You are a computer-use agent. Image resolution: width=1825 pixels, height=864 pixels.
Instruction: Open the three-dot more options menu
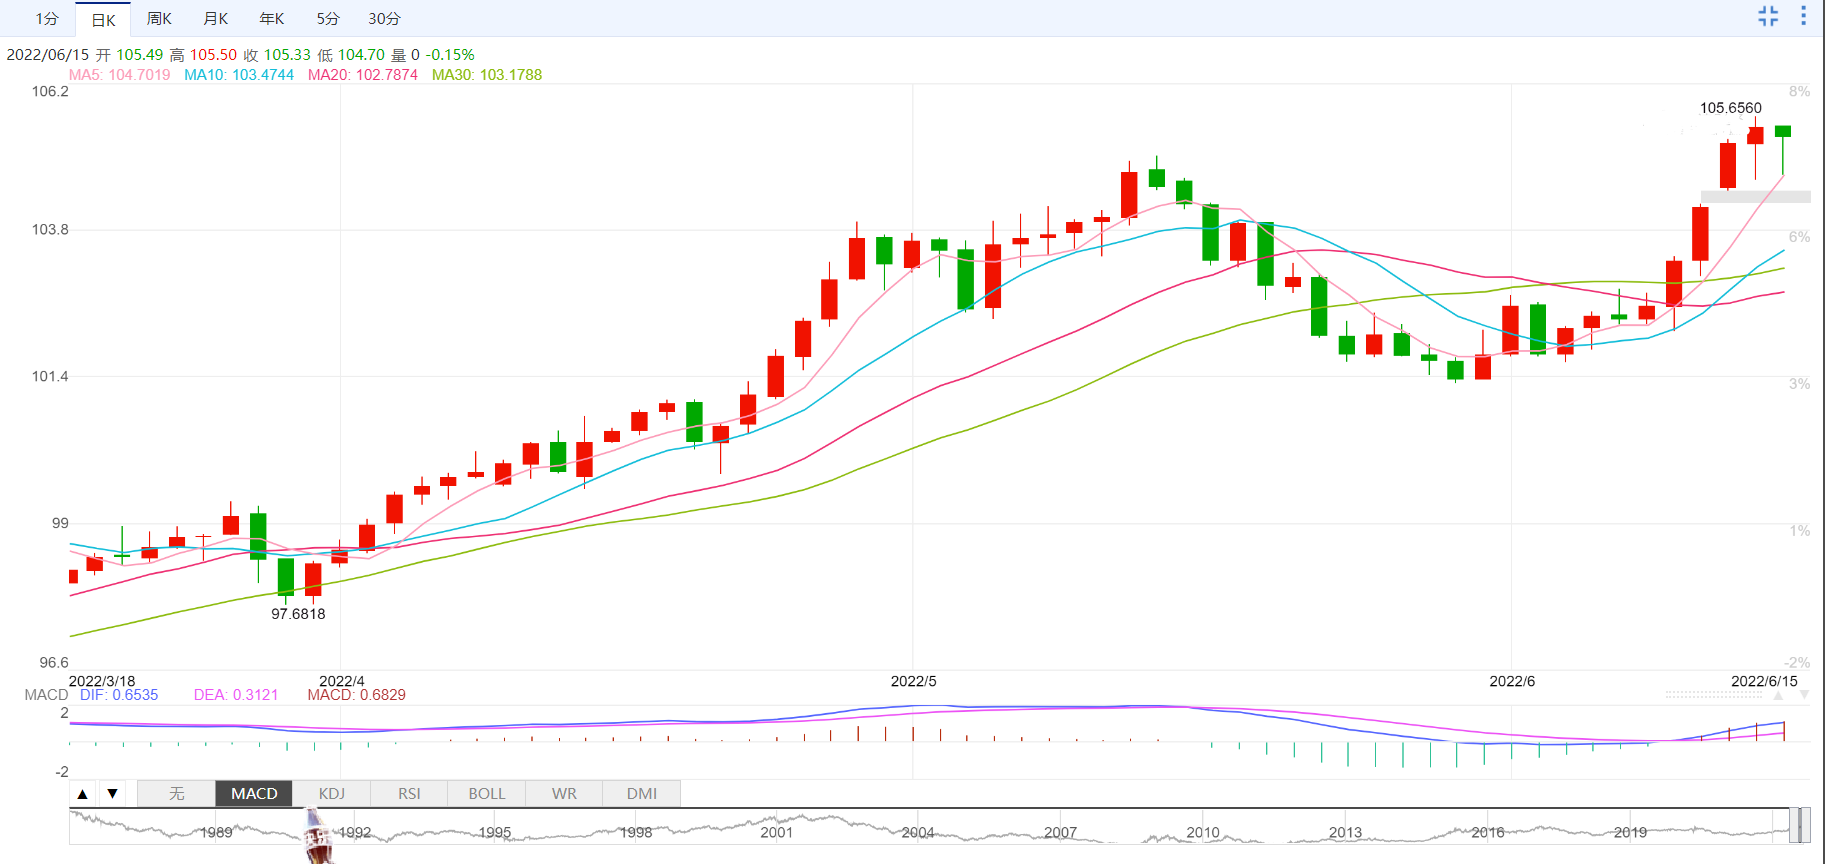1803,16
